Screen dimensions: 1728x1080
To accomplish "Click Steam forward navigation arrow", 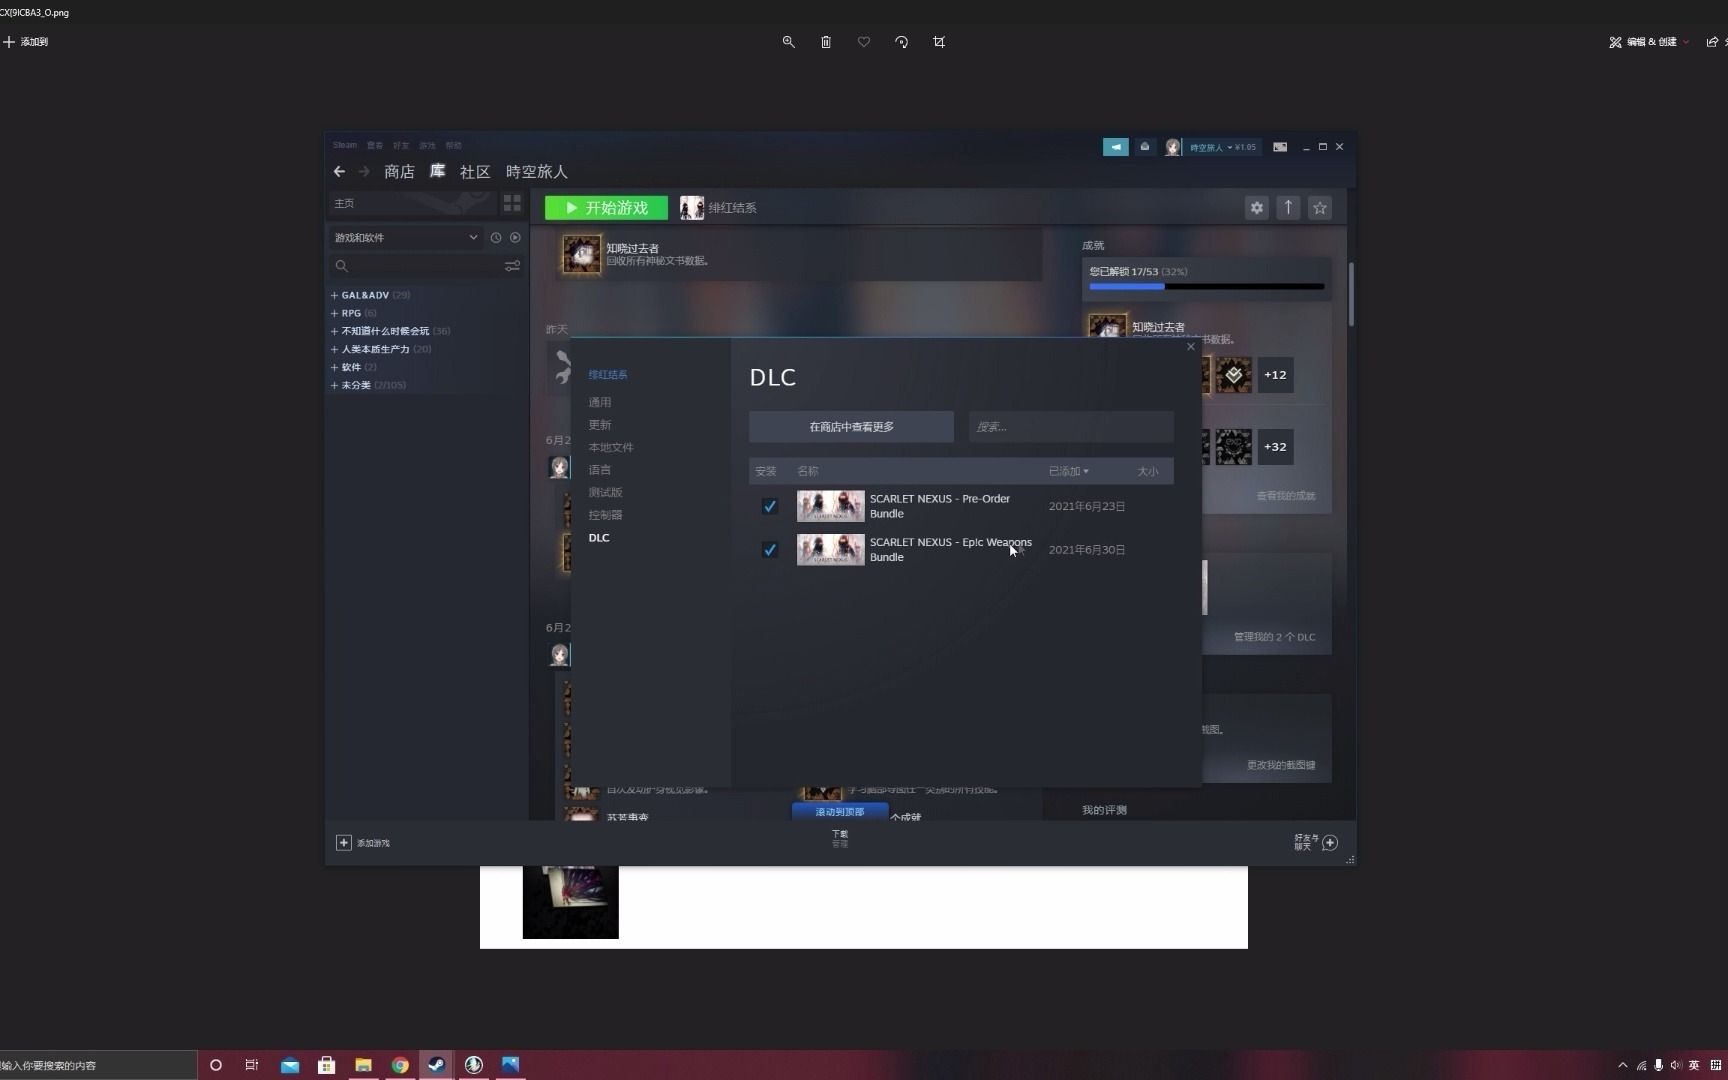I will tap(364, 172).
